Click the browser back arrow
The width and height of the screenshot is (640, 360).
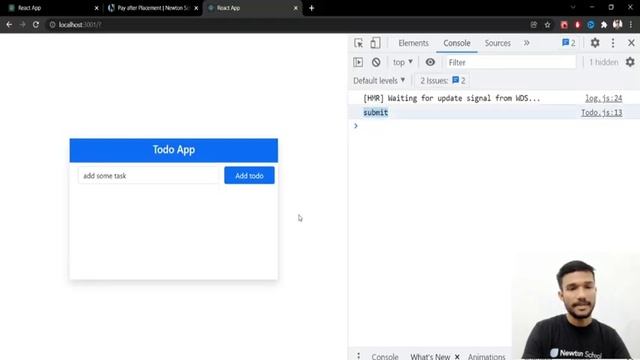click(x=9, y=24)
